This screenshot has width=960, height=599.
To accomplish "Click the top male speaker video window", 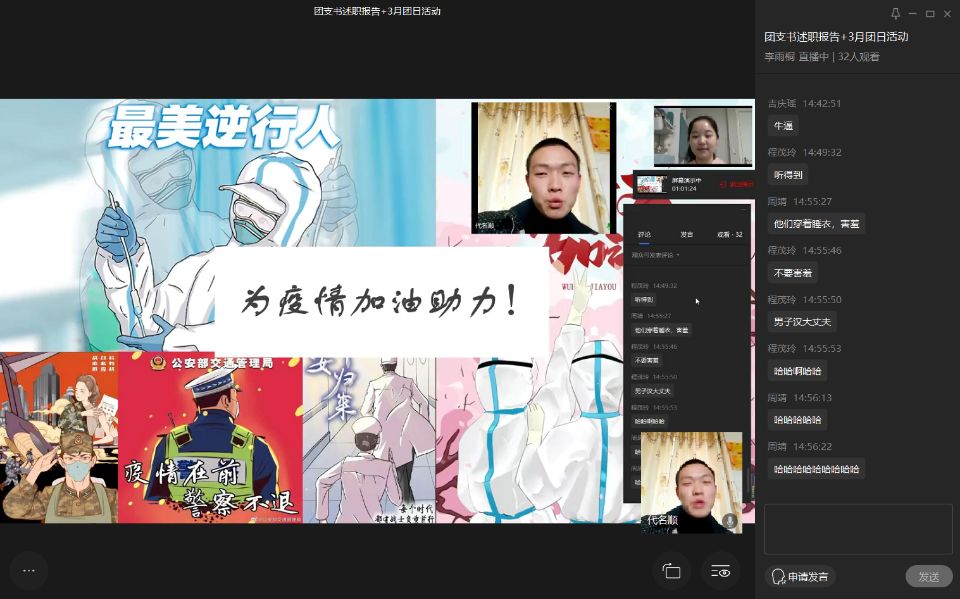I will 544,168.
